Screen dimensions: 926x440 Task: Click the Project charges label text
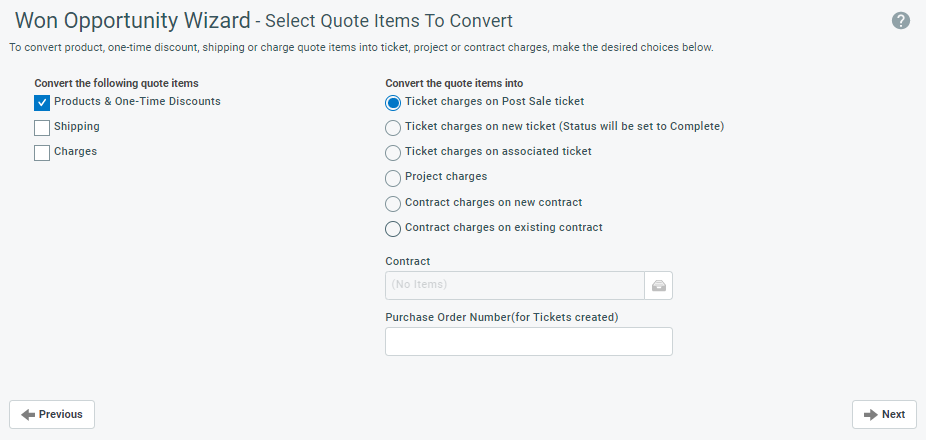click(x=446, y=176)
